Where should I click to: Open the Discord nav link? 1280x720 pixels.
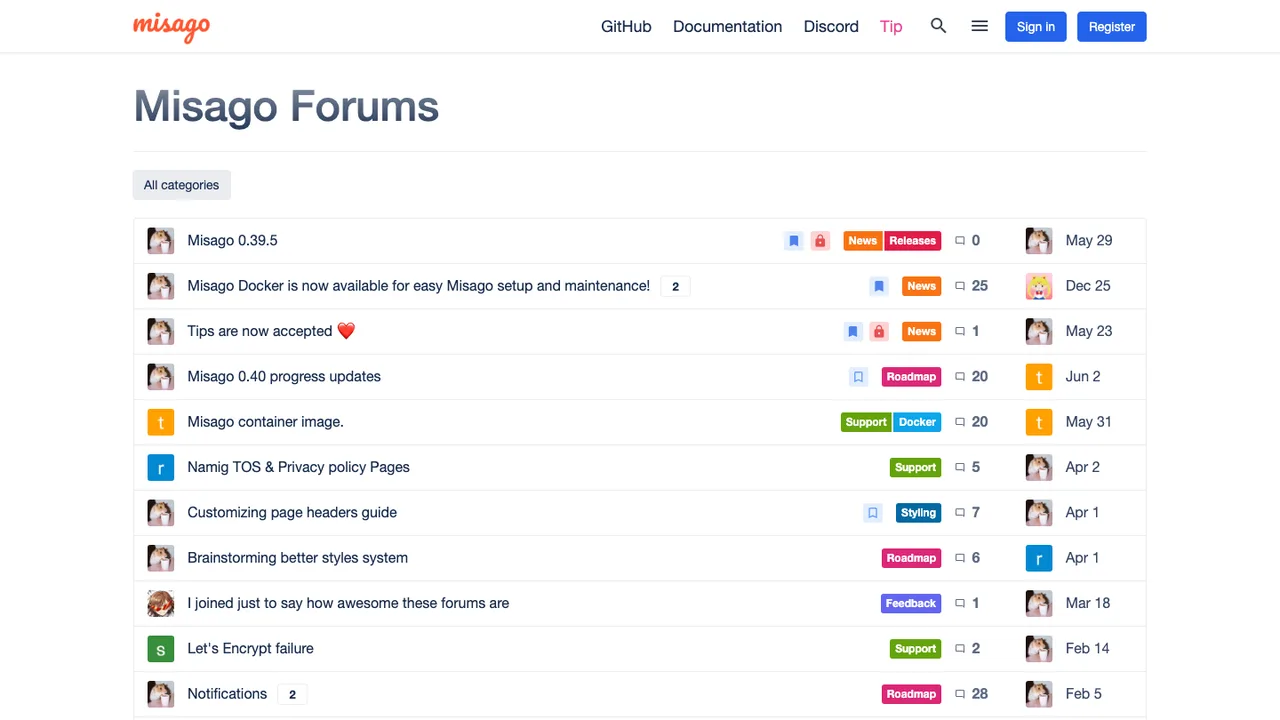coord(831,27)
